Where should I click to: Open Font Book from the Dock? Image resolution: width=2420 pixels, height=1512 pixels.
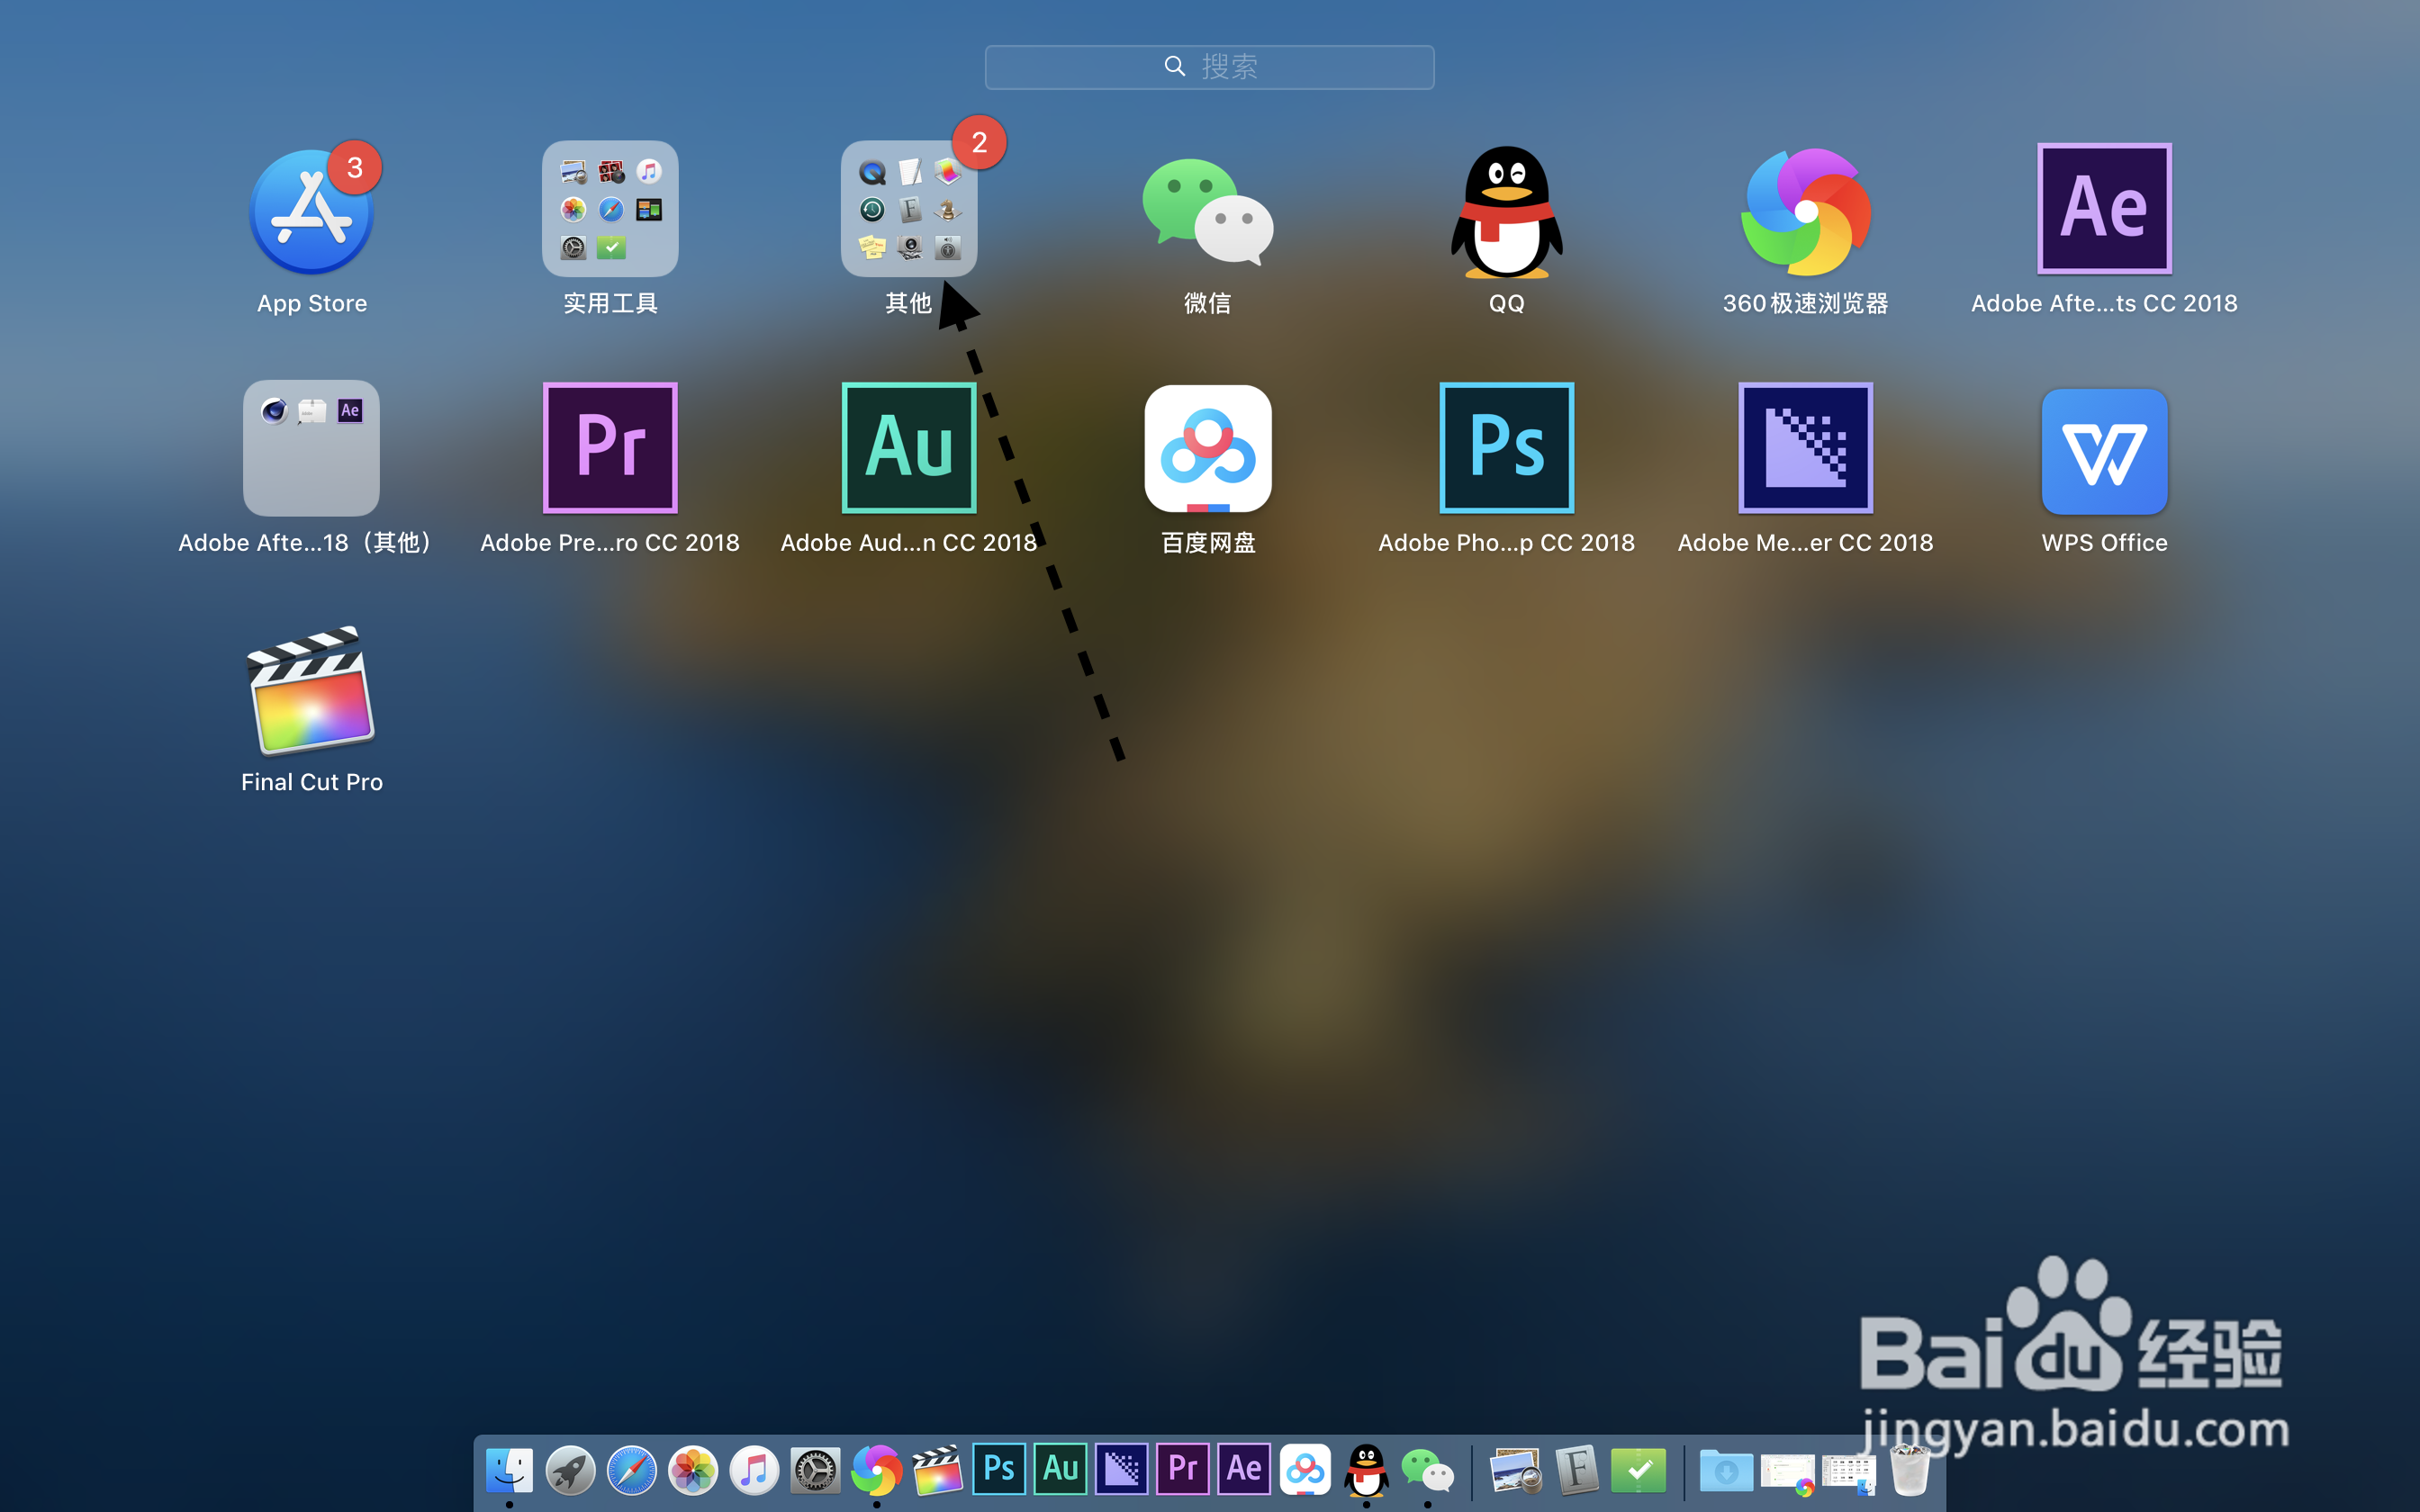pos(1577,1470)
